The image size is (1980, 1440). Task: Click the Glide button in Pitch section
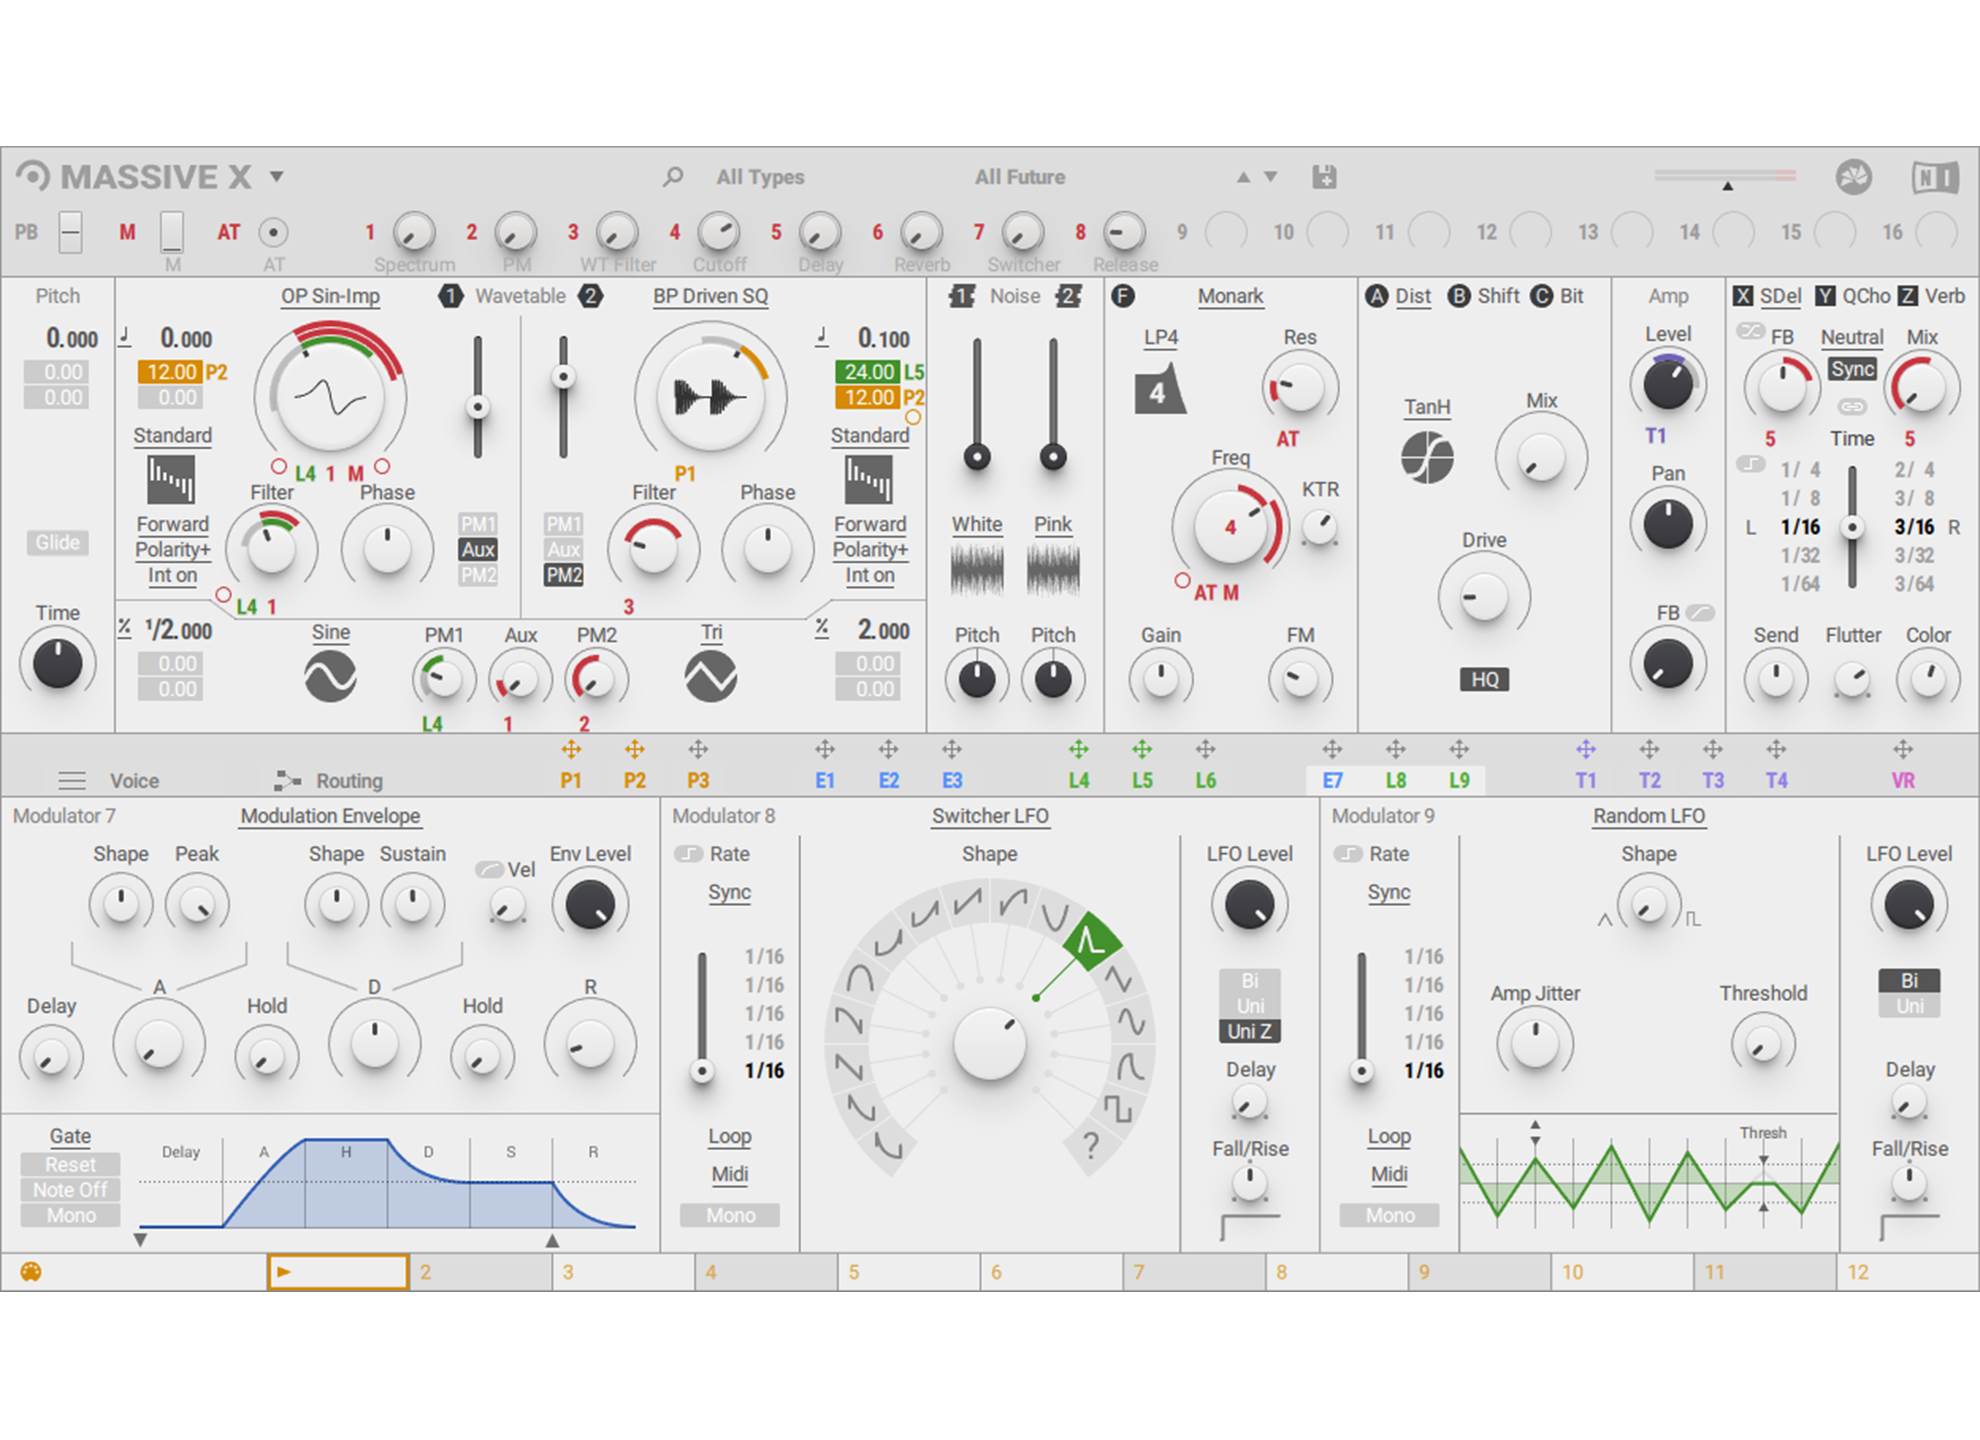click(x=58, y=542)
